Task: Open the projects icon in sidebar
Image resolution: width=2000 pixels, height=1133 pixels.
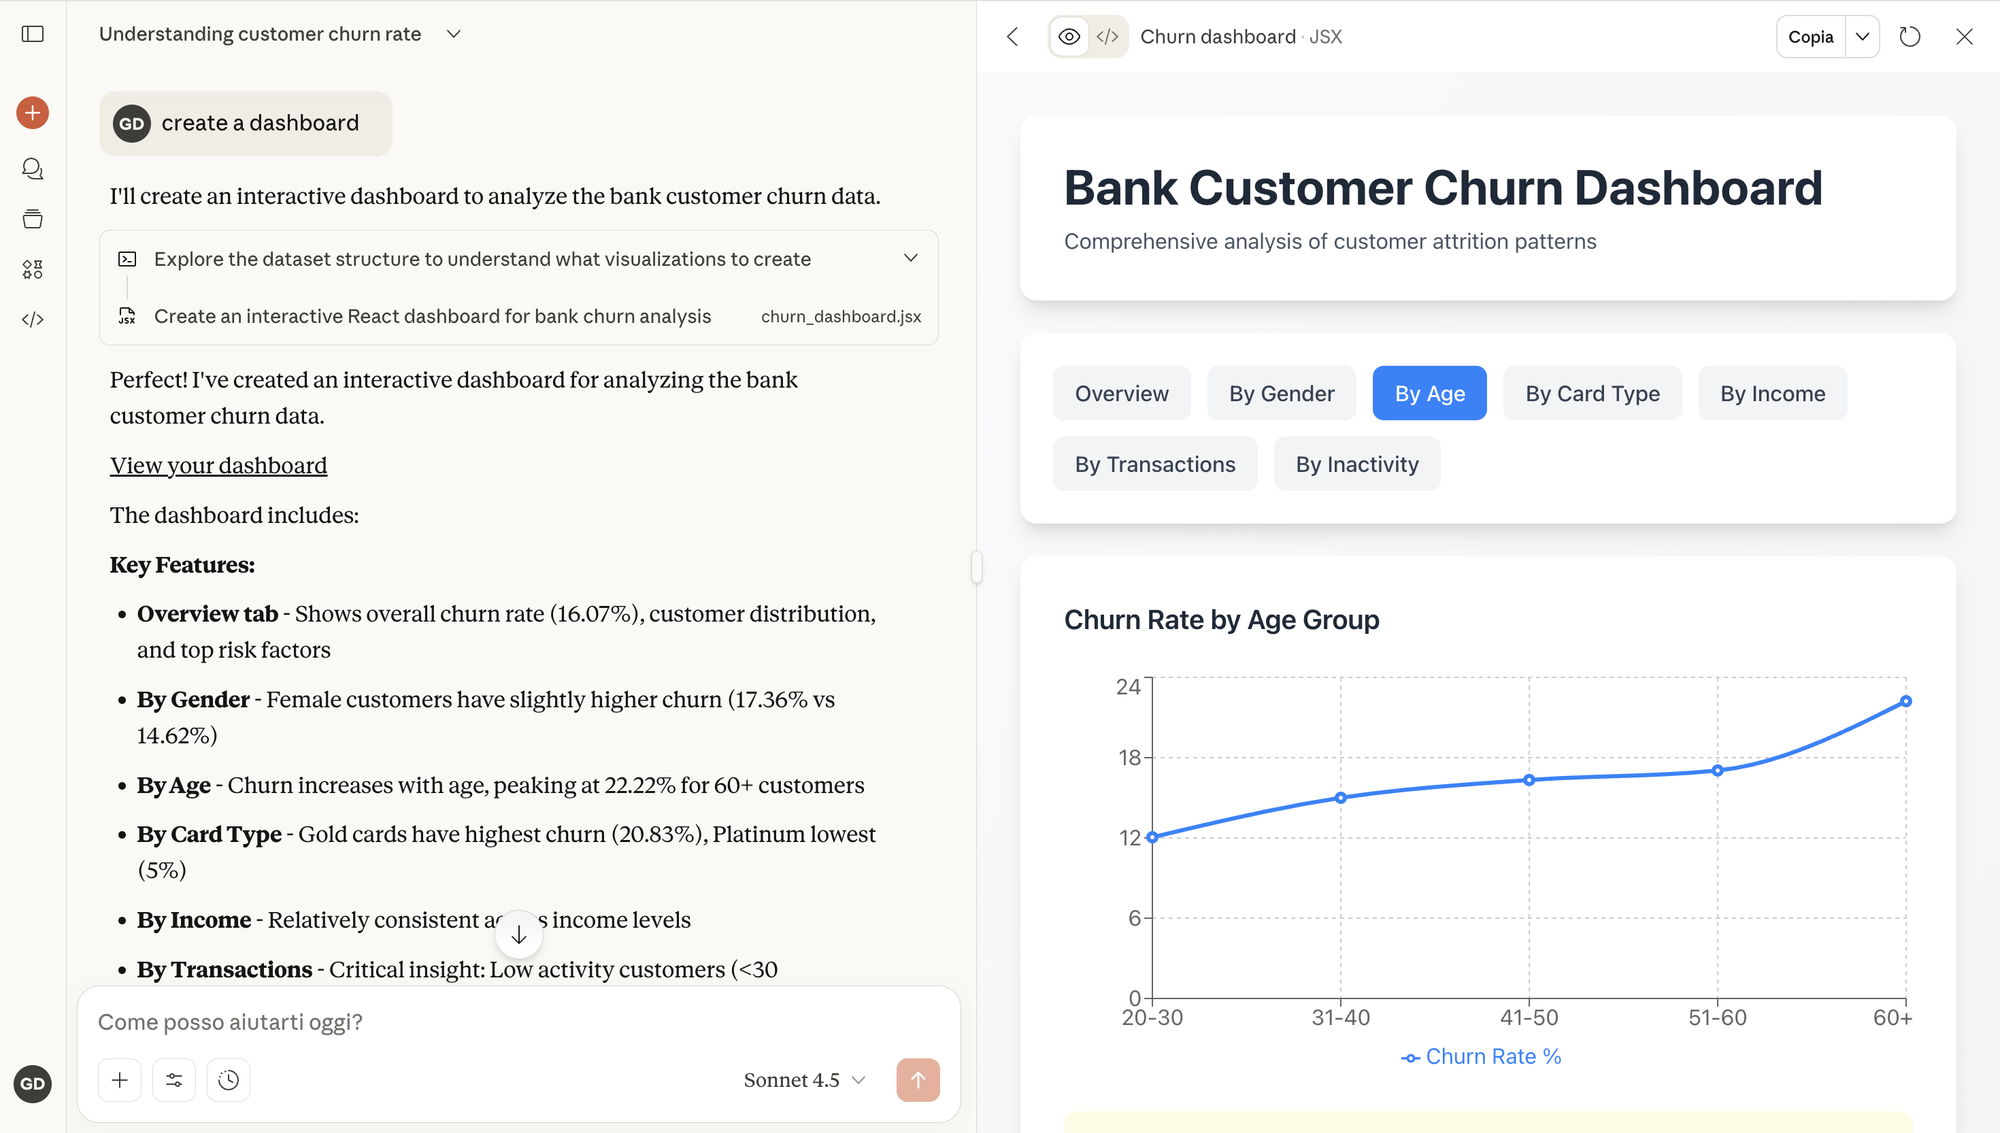Action: (x=33, y=219)
